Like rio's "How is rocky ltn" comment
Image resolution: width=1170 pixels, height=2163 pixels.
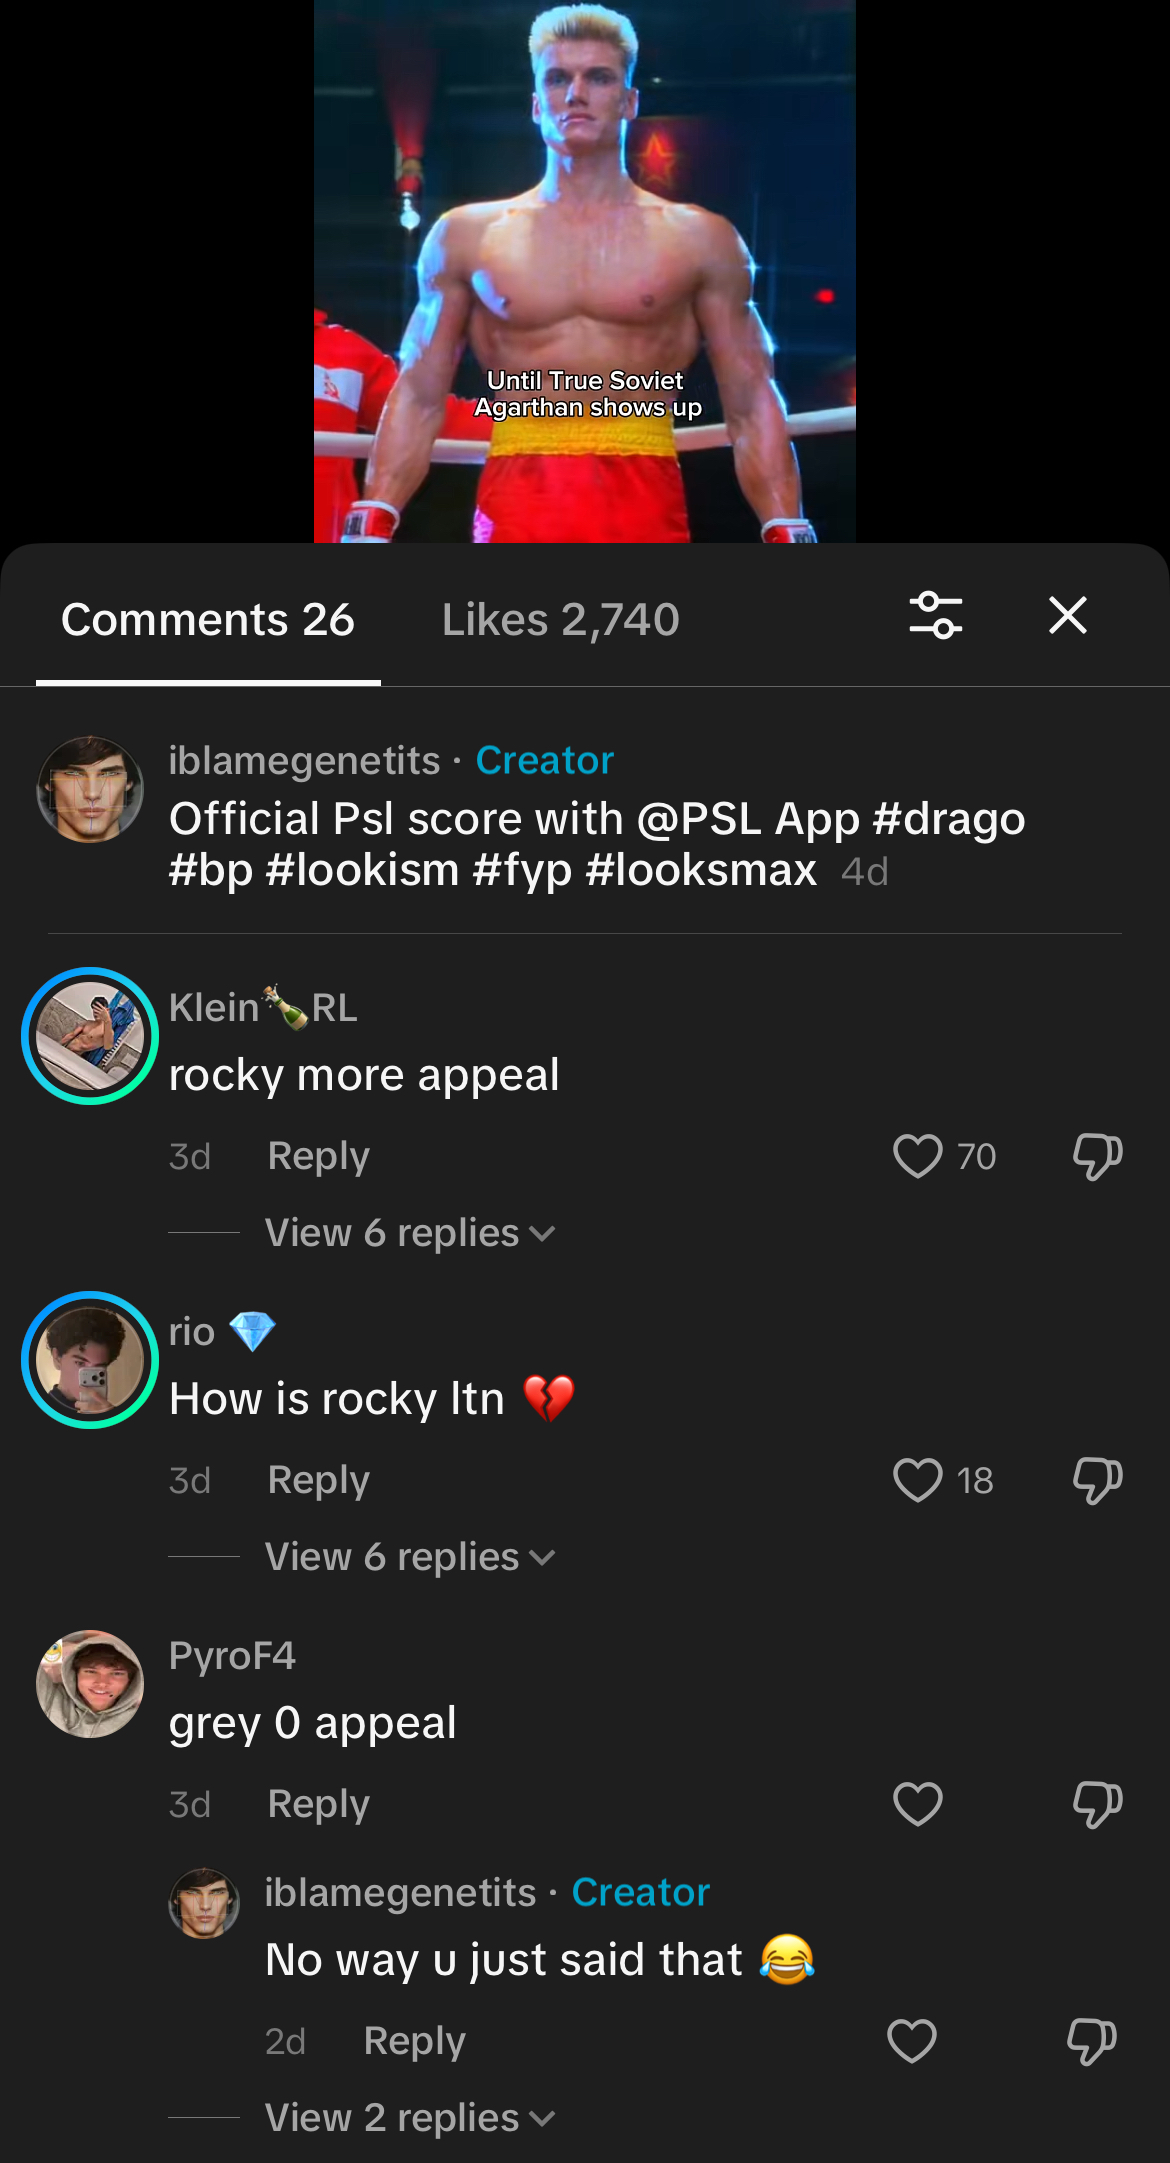917,1480
